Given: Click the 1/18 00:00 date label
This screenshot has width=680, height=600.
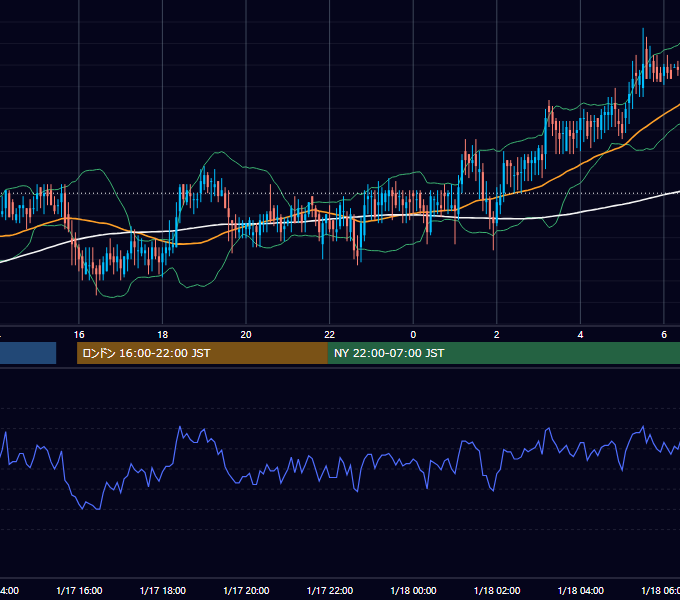Looking at the screenshot, I should (413, 590).
